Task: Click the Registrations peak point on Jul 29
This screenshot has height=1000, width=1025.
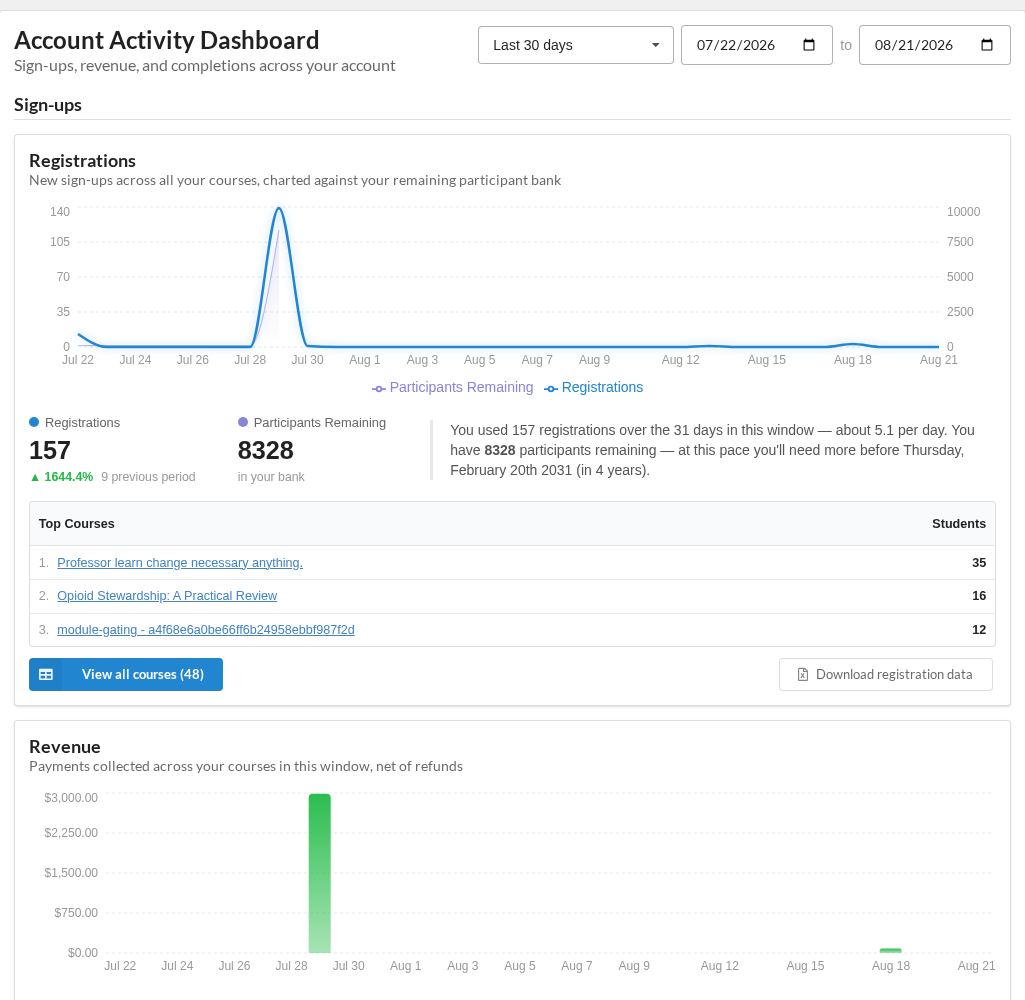Action: [279, 208]
